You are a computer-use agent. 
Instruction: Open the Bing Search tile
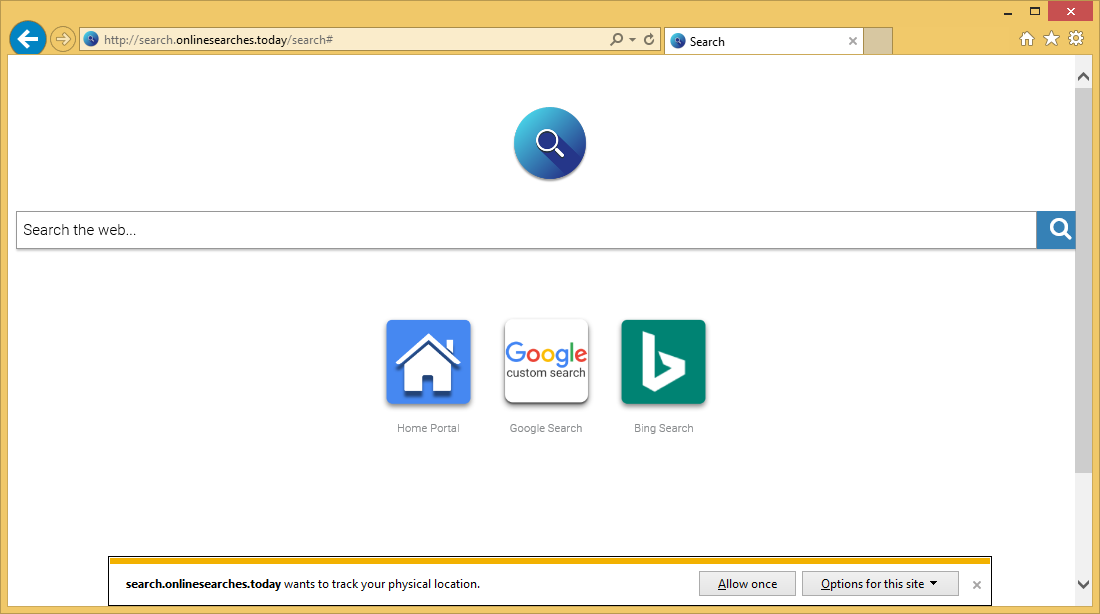(x=663, y=362)
